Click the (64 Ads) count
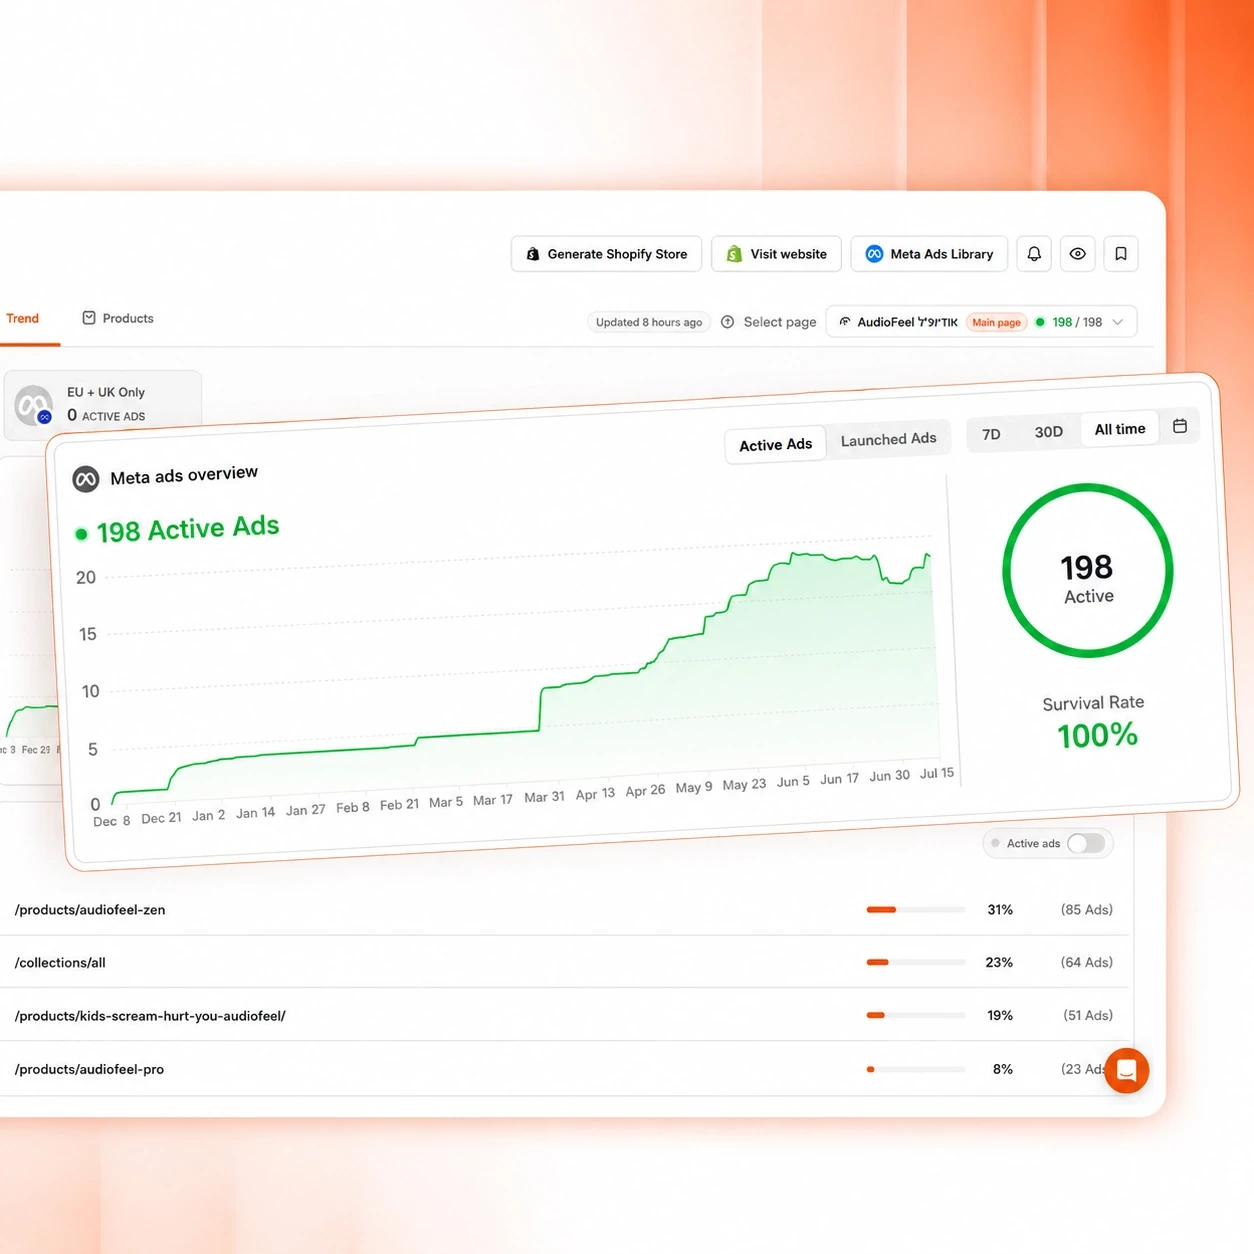This screenshot has height=1254, width=1254. point(1087,962)
